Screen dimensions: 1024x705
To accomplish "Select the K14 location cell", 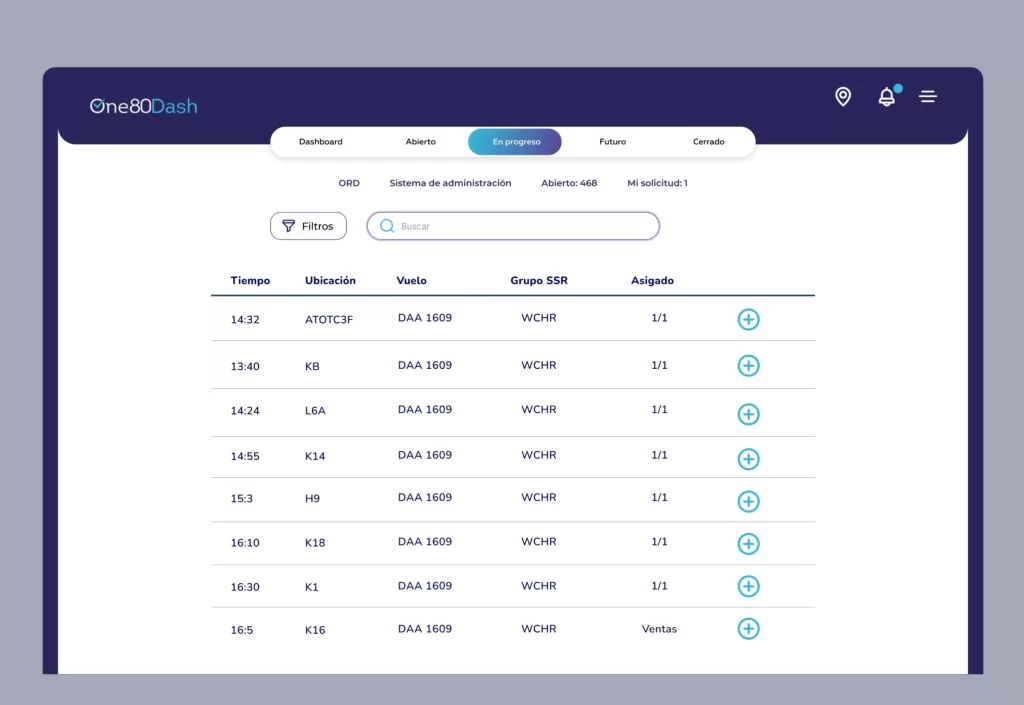I will [315, 456].
